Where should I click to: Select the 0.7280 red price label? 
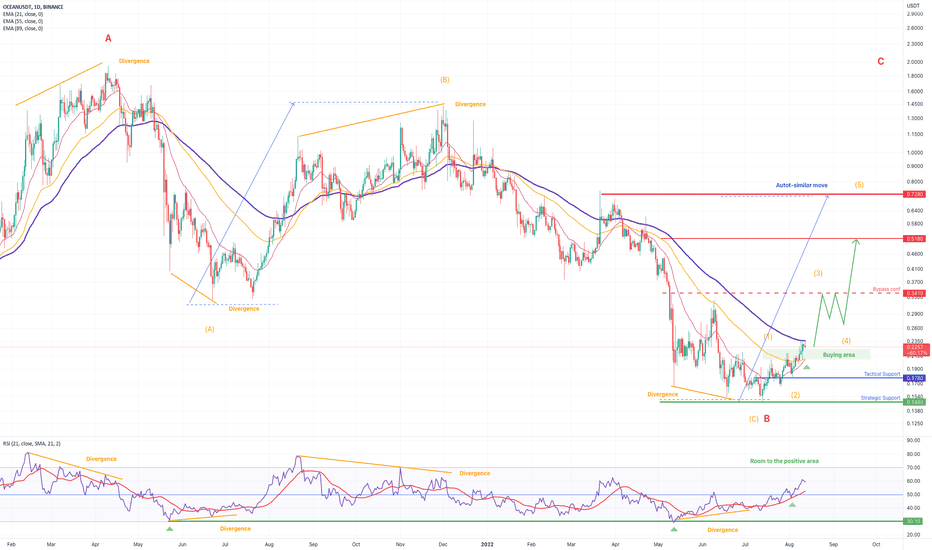pyautogui.click(x=915, y=194)
